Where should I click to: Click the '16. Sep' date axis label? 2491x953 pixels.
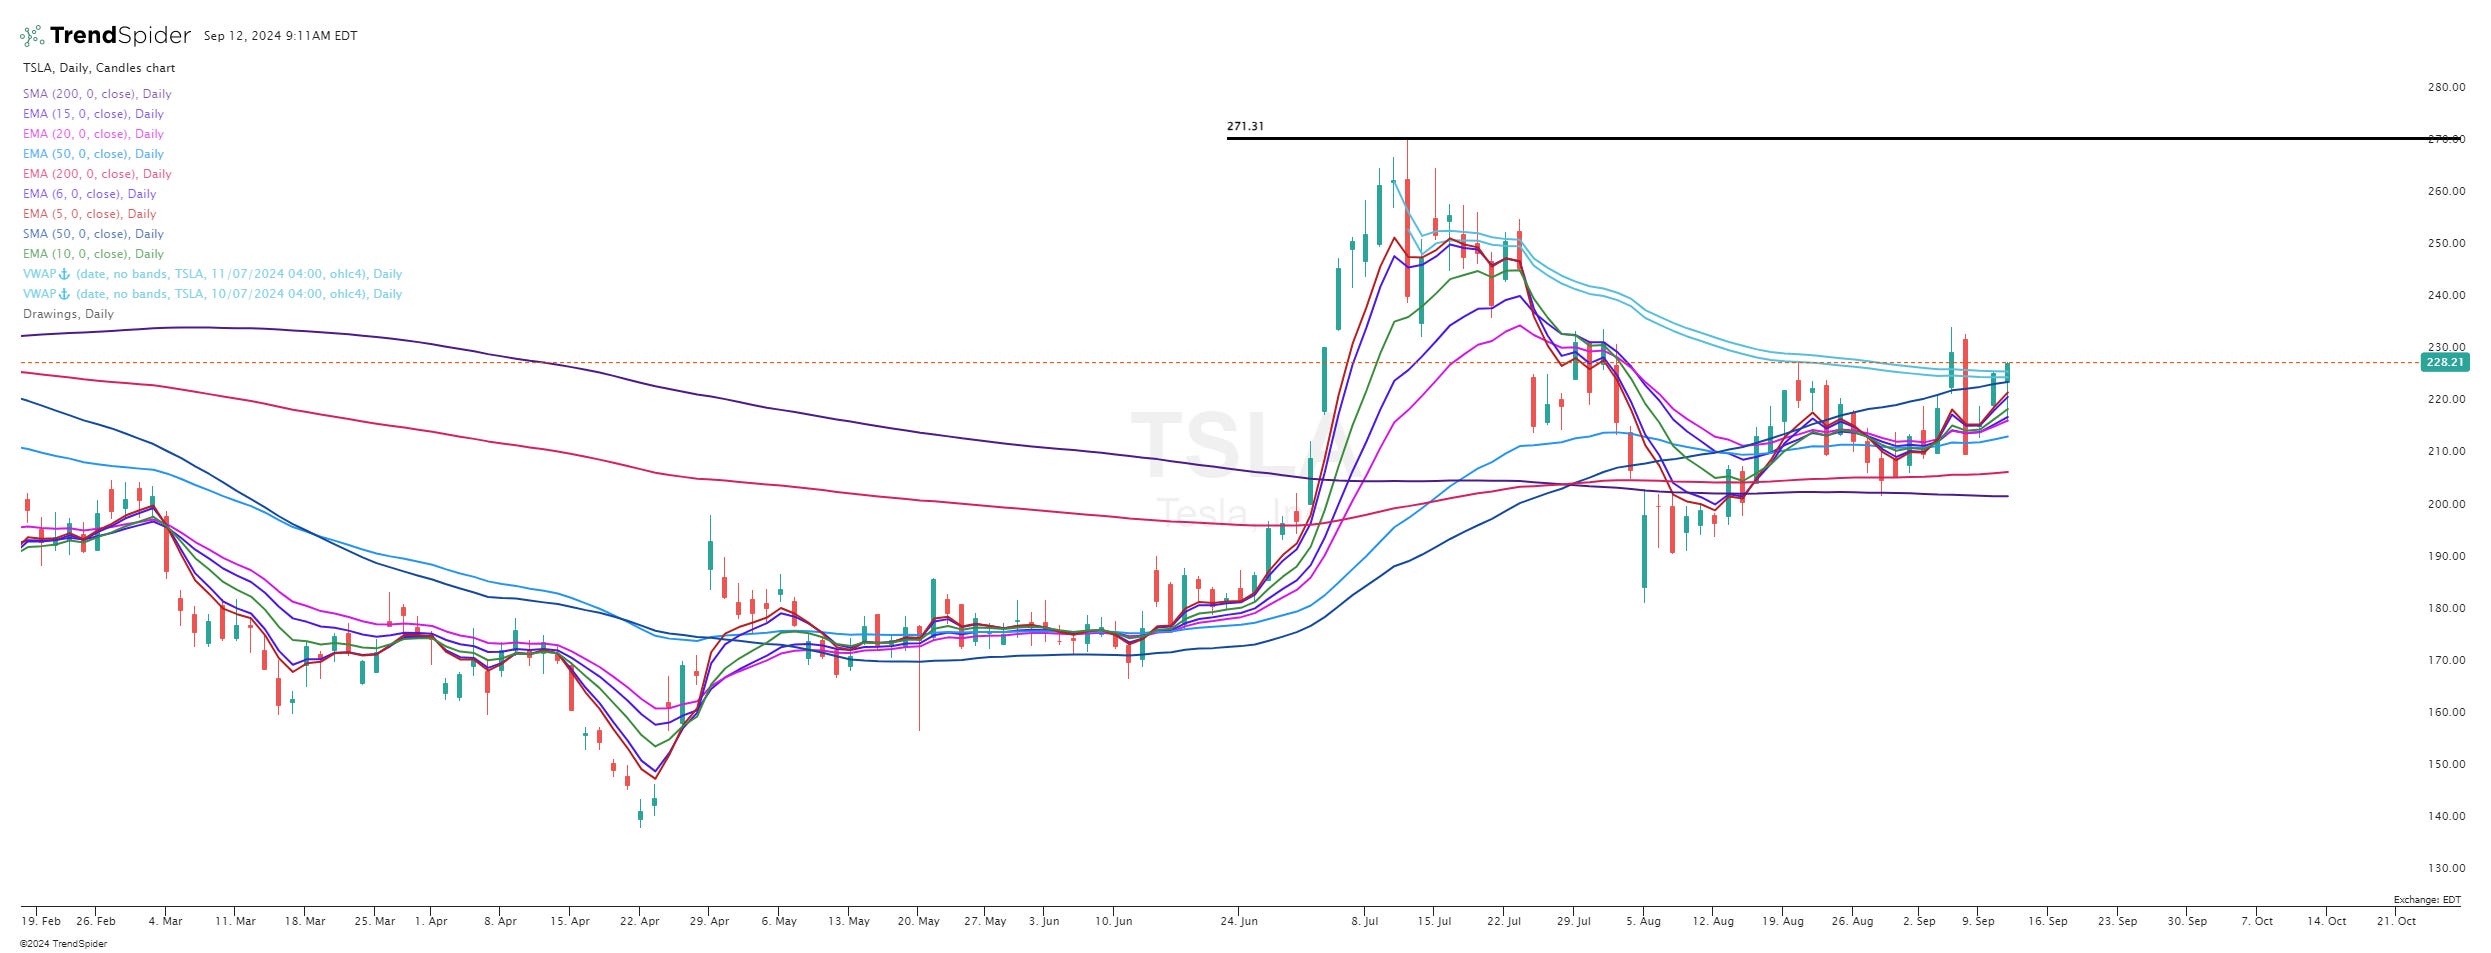point(2048,921)
